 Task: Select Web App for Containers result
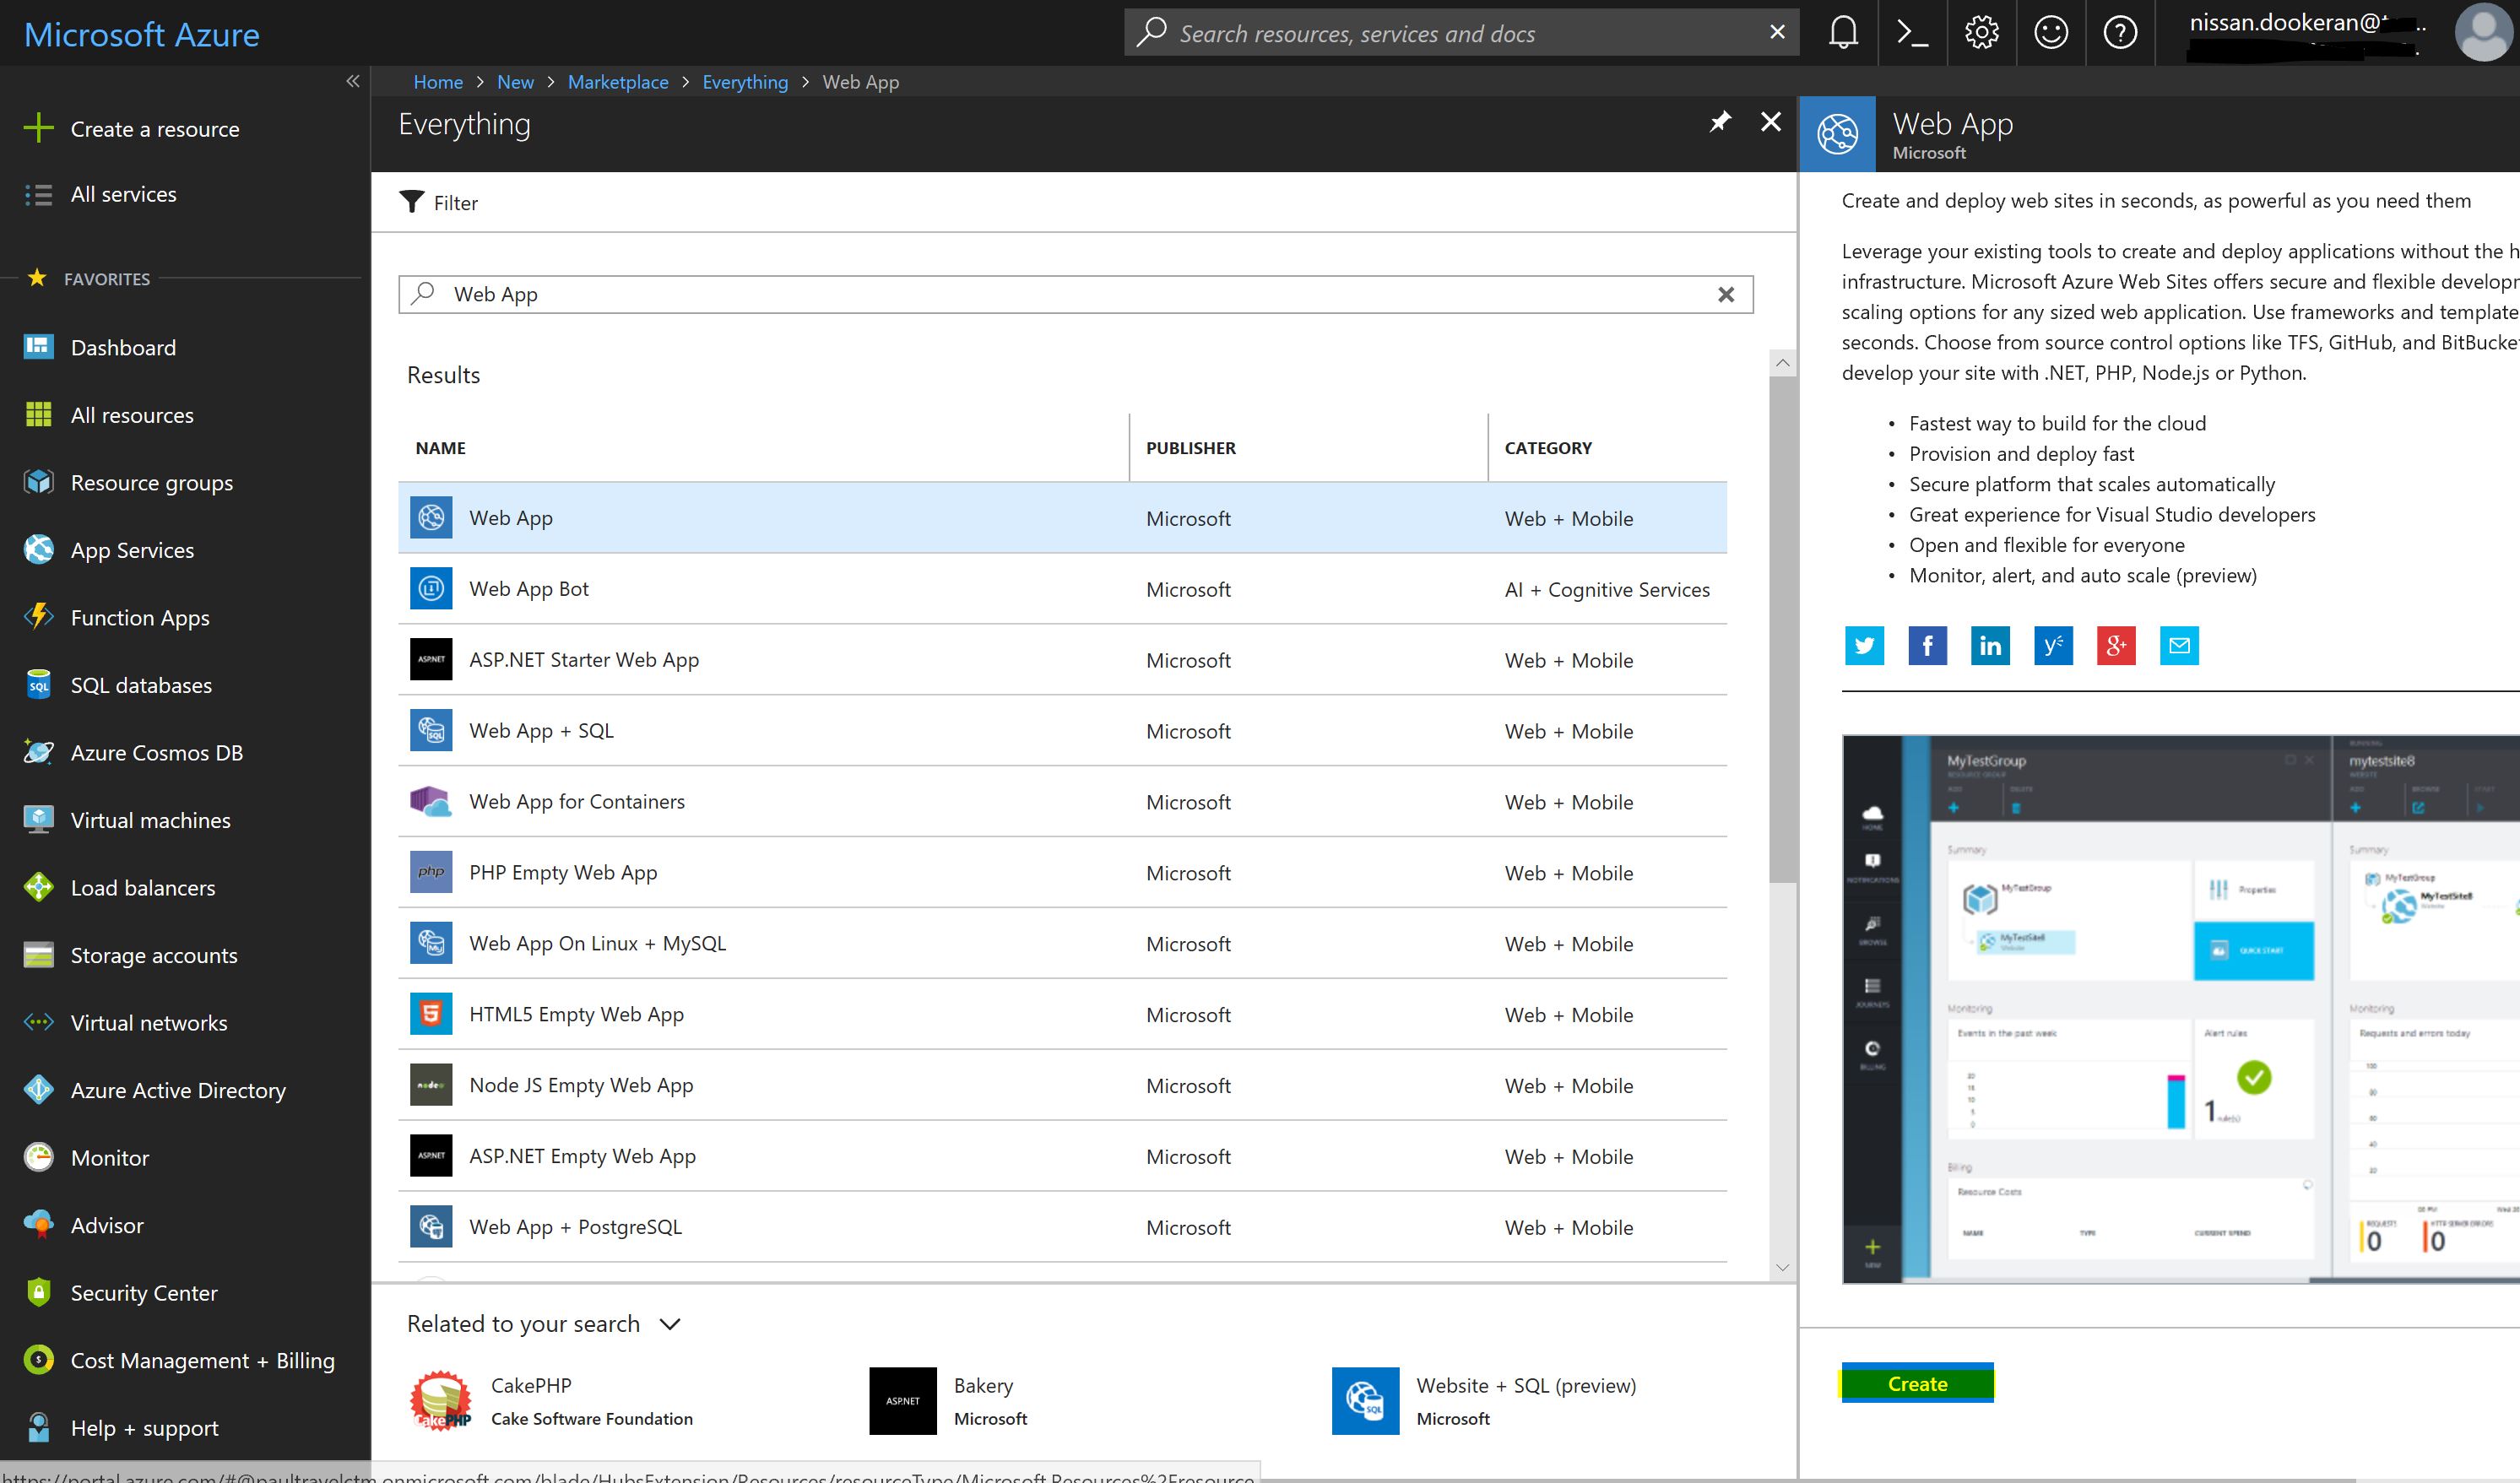(x=577, y=802)
